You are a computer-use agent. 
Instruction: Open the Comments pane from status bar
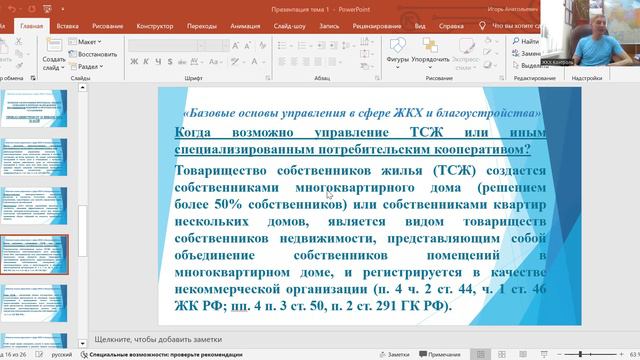pyautogui.click(x=440, y=354)
